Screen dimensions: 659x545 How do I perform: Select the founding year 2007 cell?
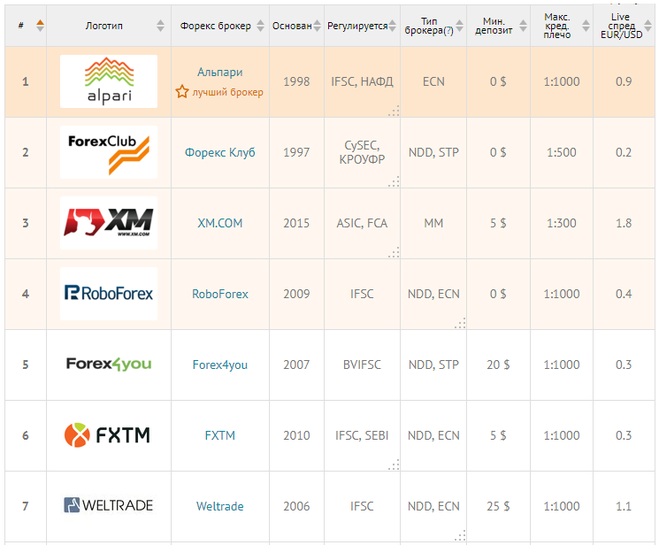(296, 364)
